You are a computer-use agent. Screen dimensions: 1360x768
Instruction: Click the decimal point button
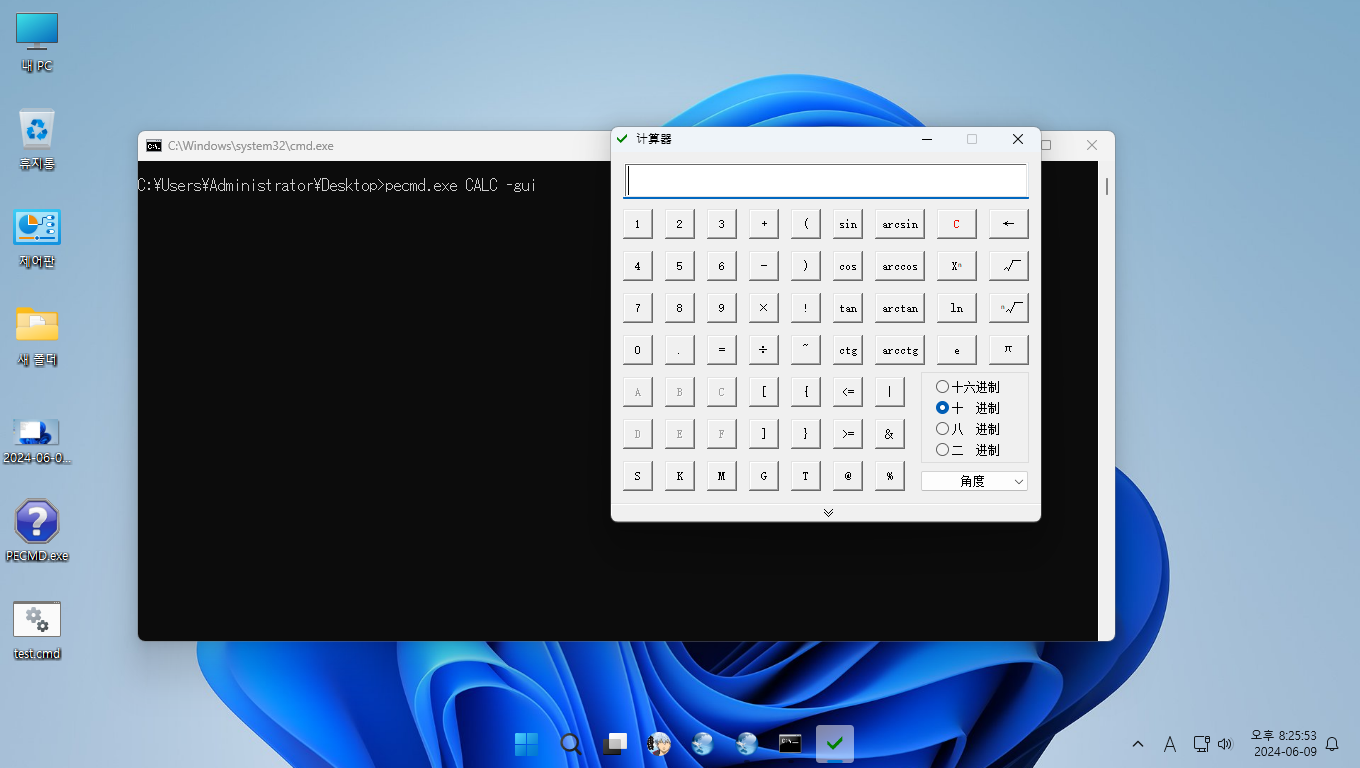[679, 350]
